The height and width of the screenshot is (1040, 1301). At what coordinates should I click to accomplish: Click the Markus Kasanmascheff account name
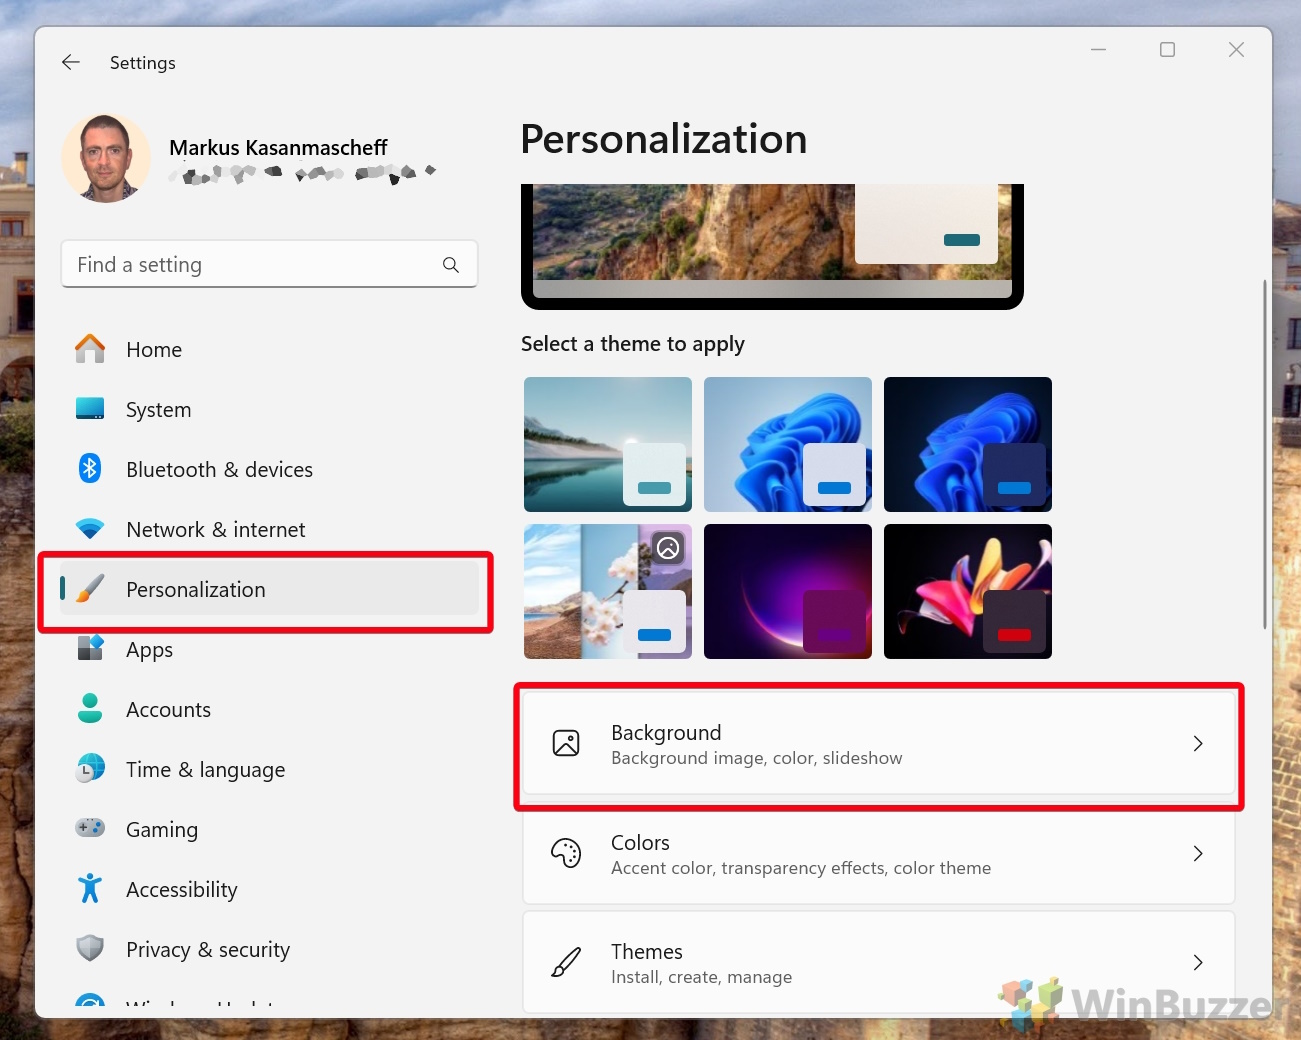pos(278,147)
